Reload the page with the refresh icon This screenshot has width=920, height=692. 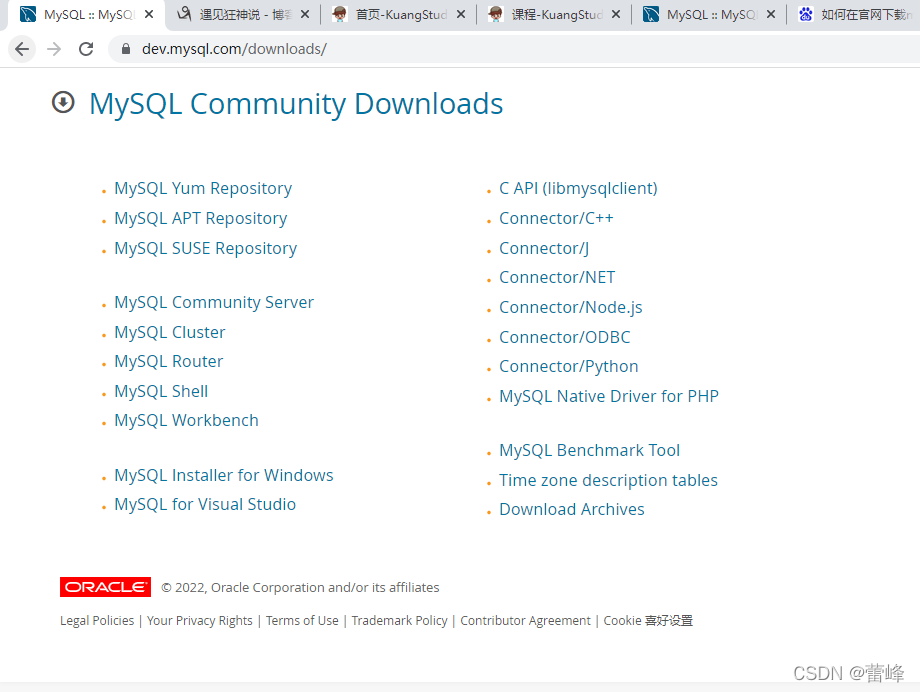[x=86, y=49]
